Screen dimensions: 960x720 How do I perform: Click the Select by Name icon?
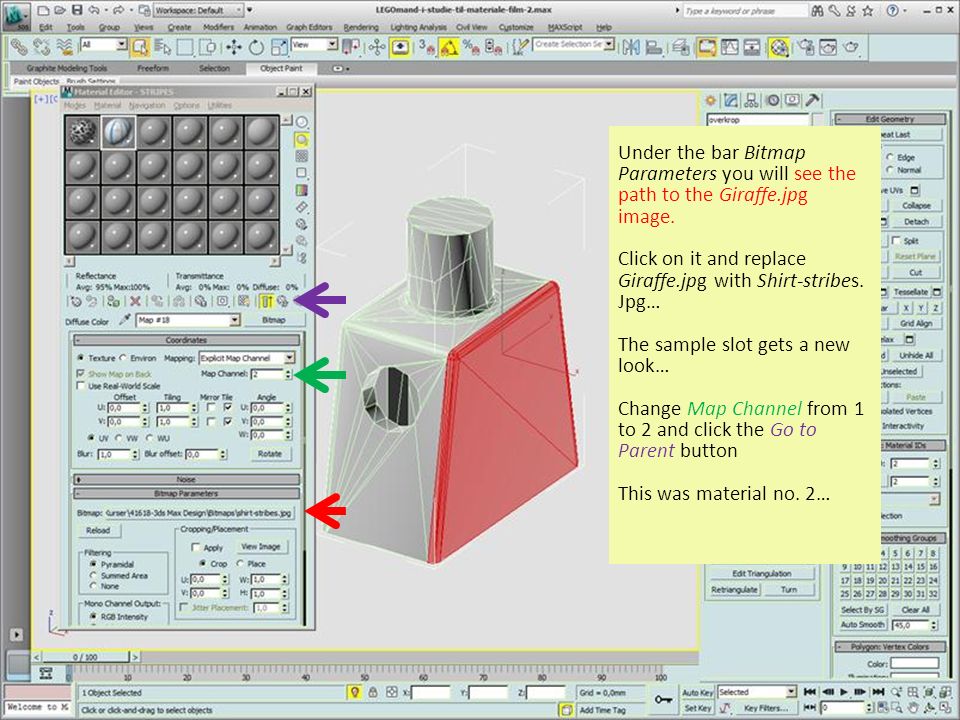click(x=162, y=47)
